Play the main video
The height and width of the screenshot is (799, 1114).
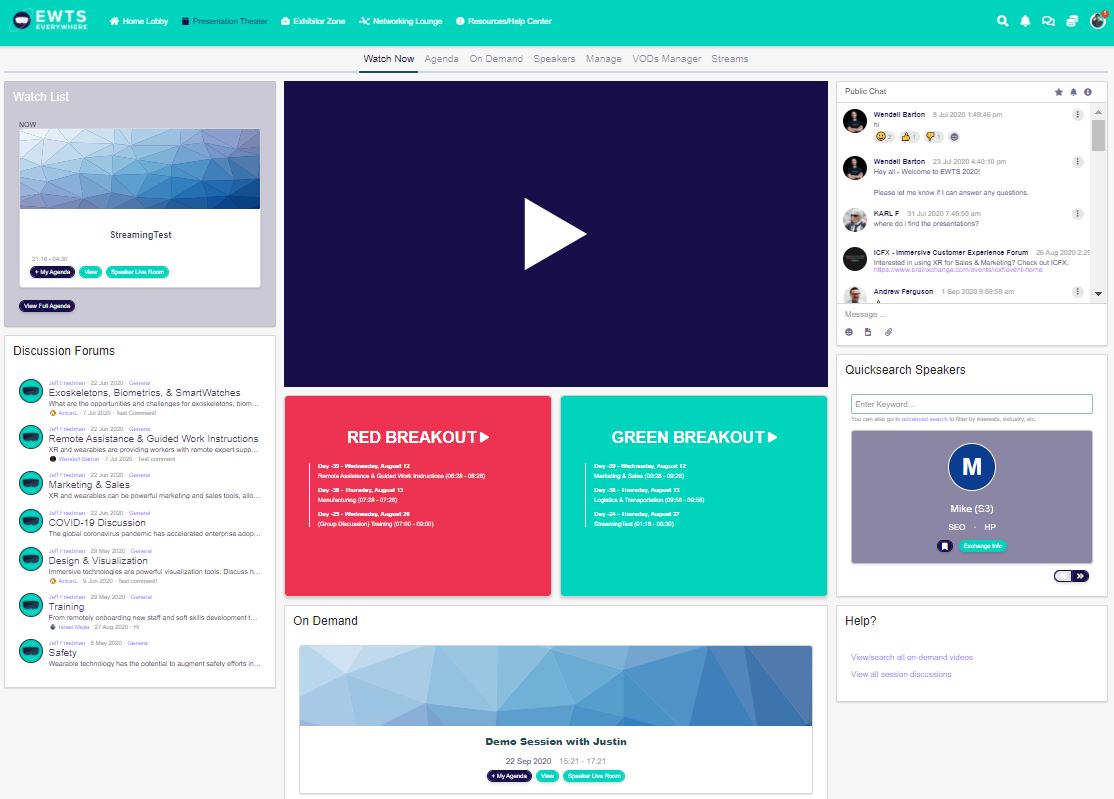[x=555, y=234]
